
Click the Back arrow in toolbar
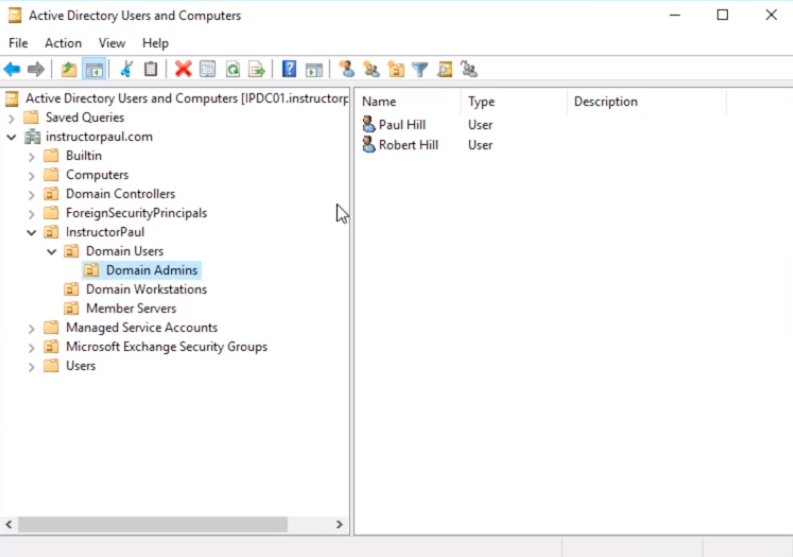pyautogui.click(x=12, y=69)
